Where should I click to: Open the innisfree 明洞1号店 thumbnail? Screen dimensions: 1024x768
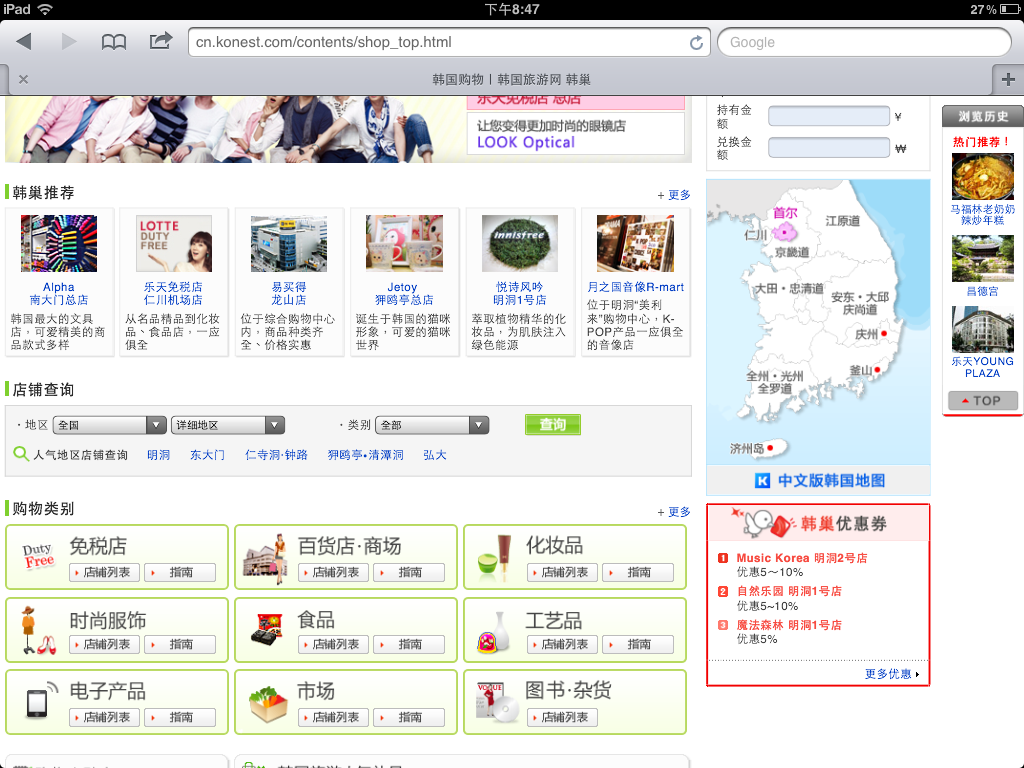click(520, 243)
